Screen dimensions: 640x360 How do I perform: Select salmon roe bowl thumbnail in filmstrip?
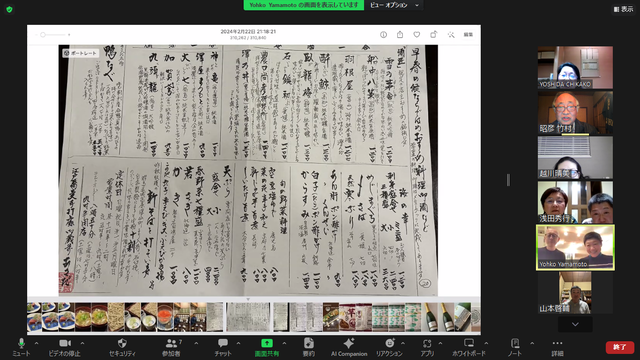point(165,317)
